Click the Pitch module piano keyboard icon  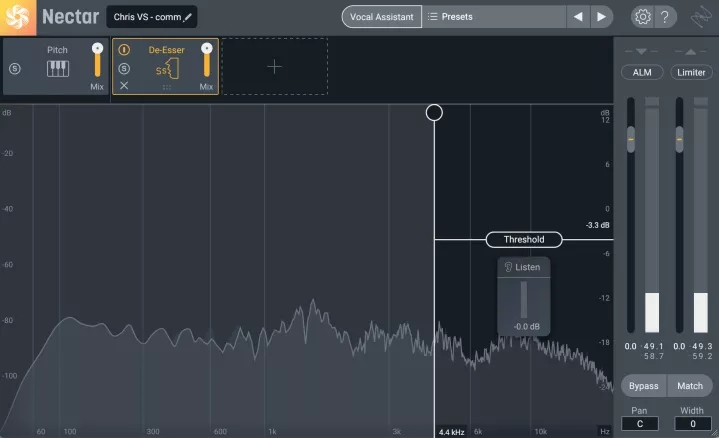(x=56, y=68)
